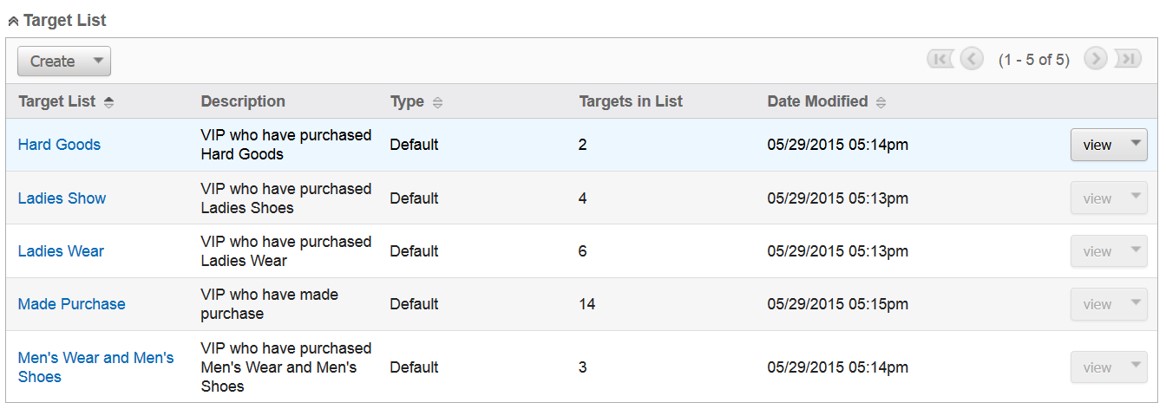Open the Made Purchase link
This screenshot has height=409, width=1166.
click(71, 303)
